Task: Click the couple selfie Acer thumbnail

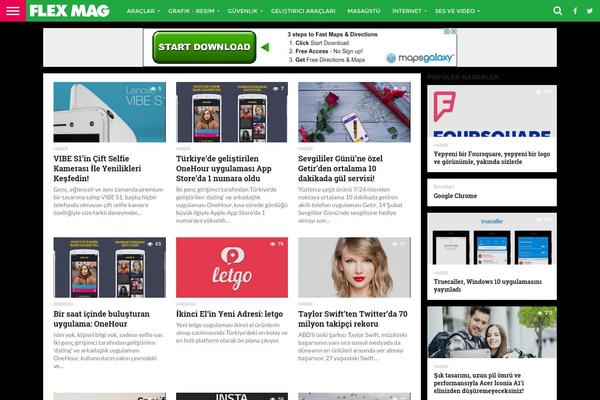Action: tap(492, 332)
